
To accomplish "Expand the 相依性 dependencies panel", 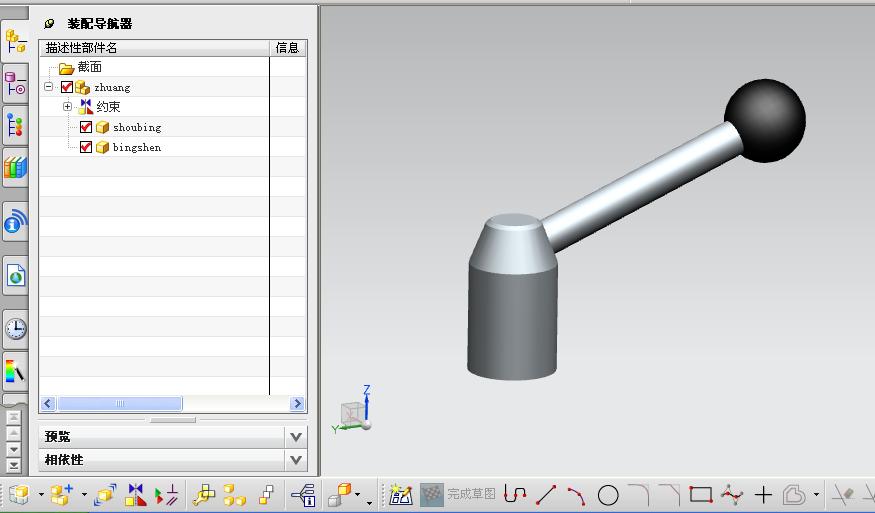I will point(296,460).
